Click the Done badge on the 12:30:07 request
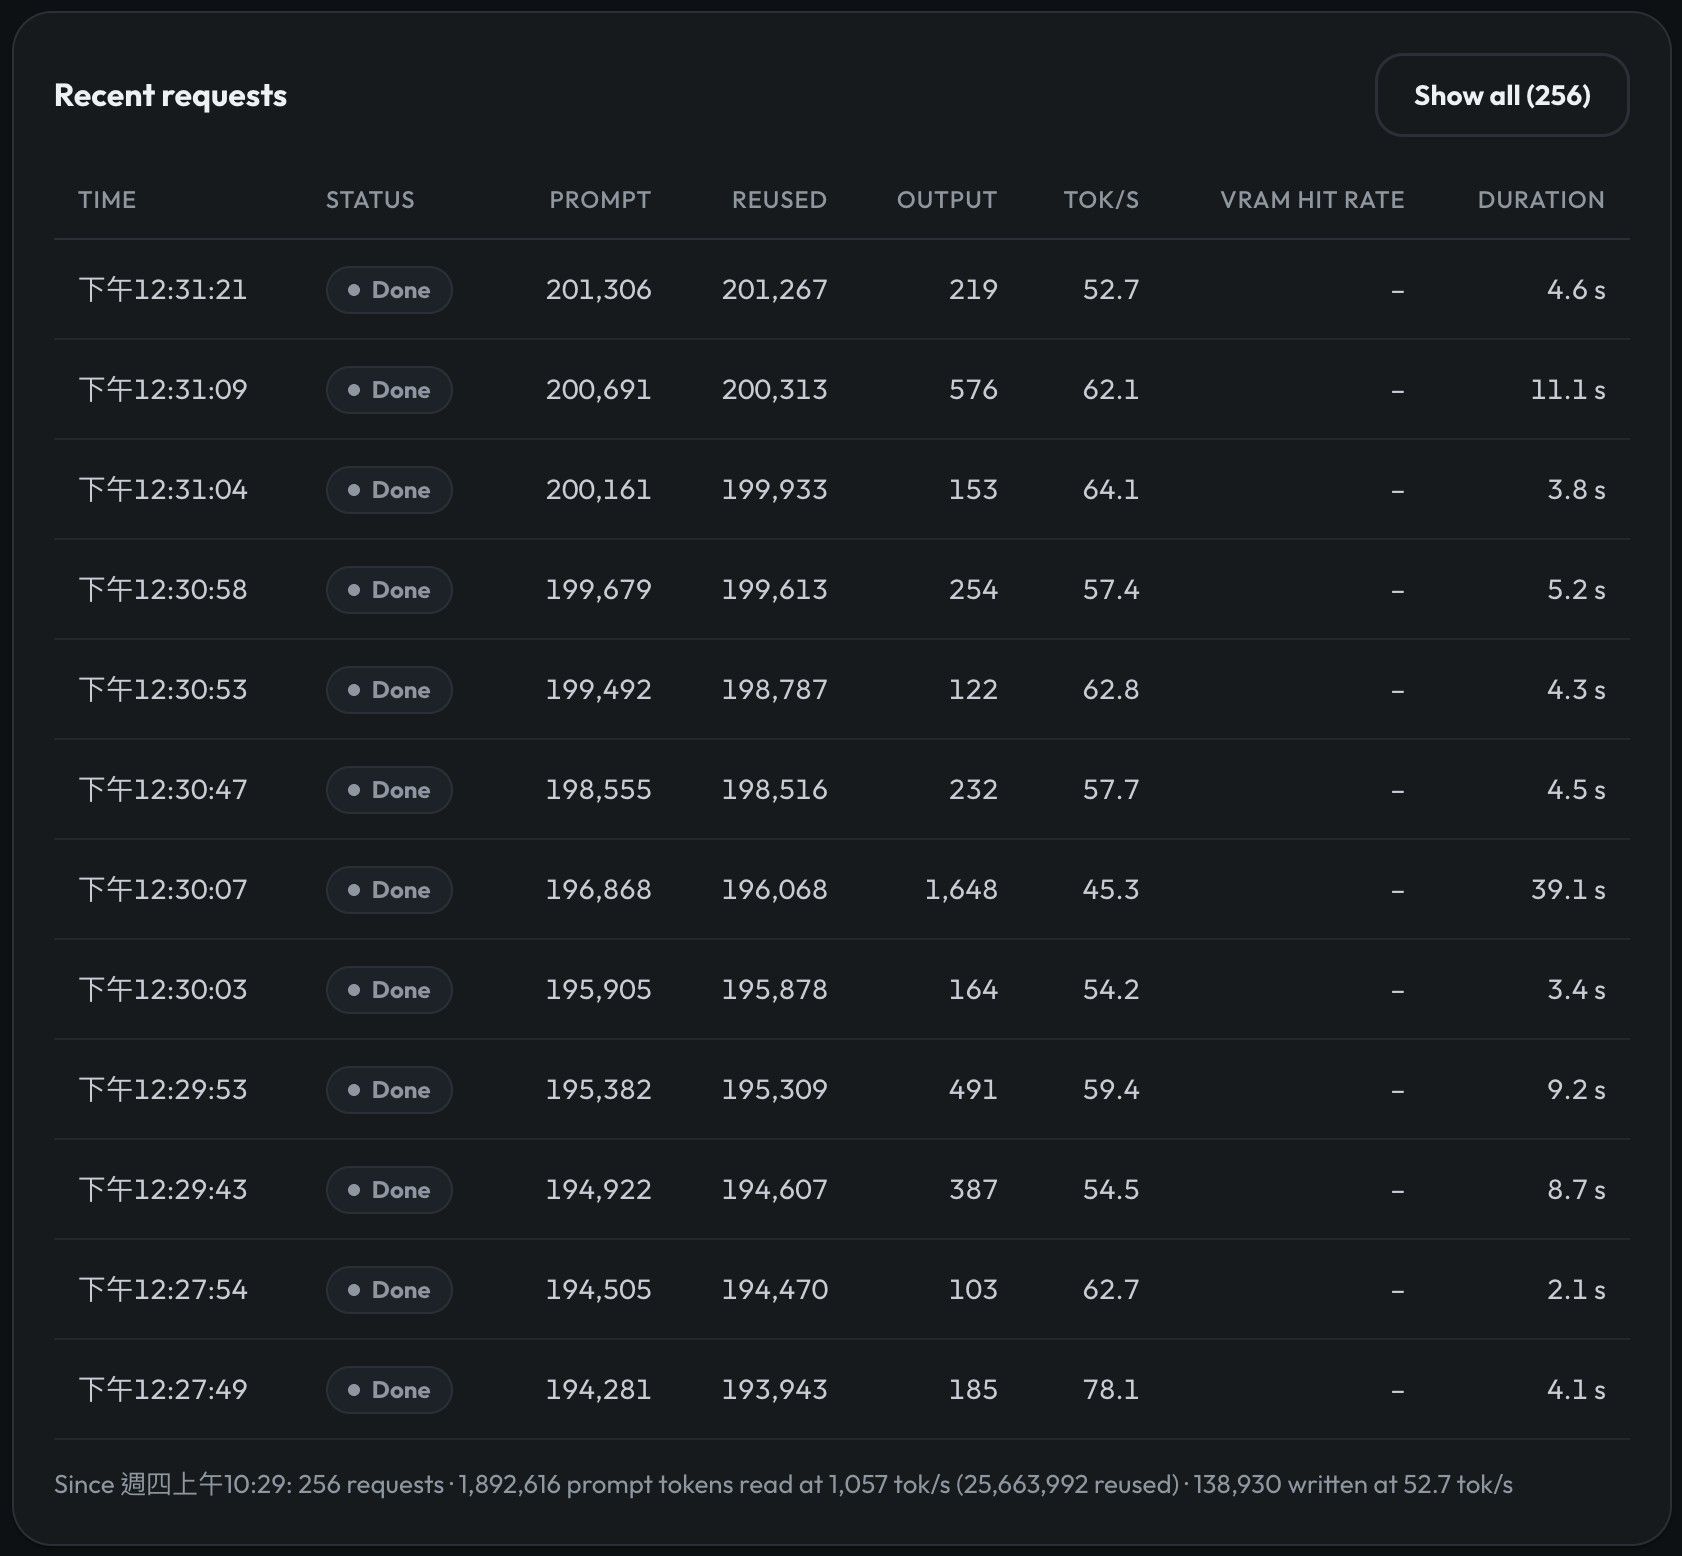 pyautogui.click(x=389, y=890)
